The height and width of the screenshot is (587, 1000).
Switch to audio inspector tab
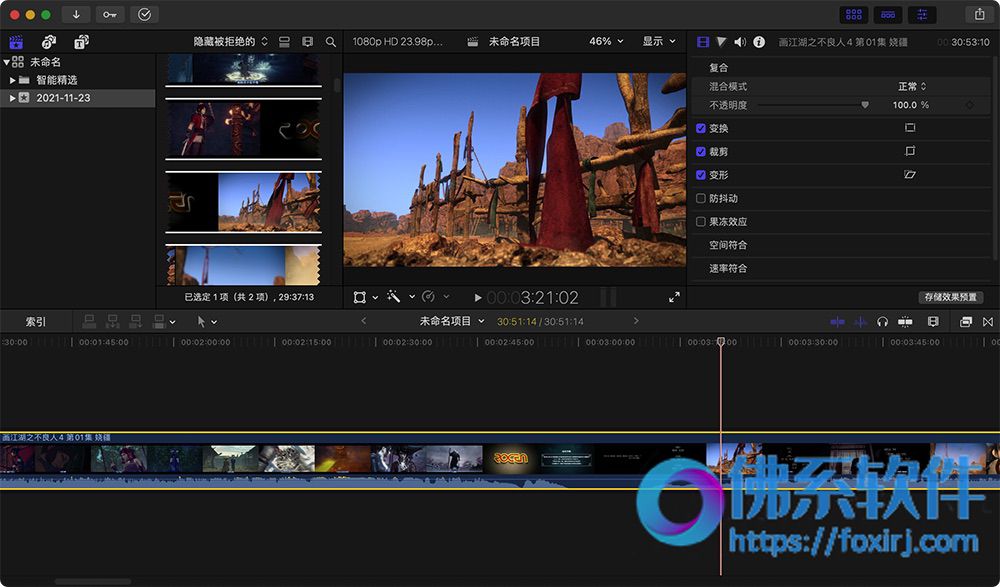point(740,42)
